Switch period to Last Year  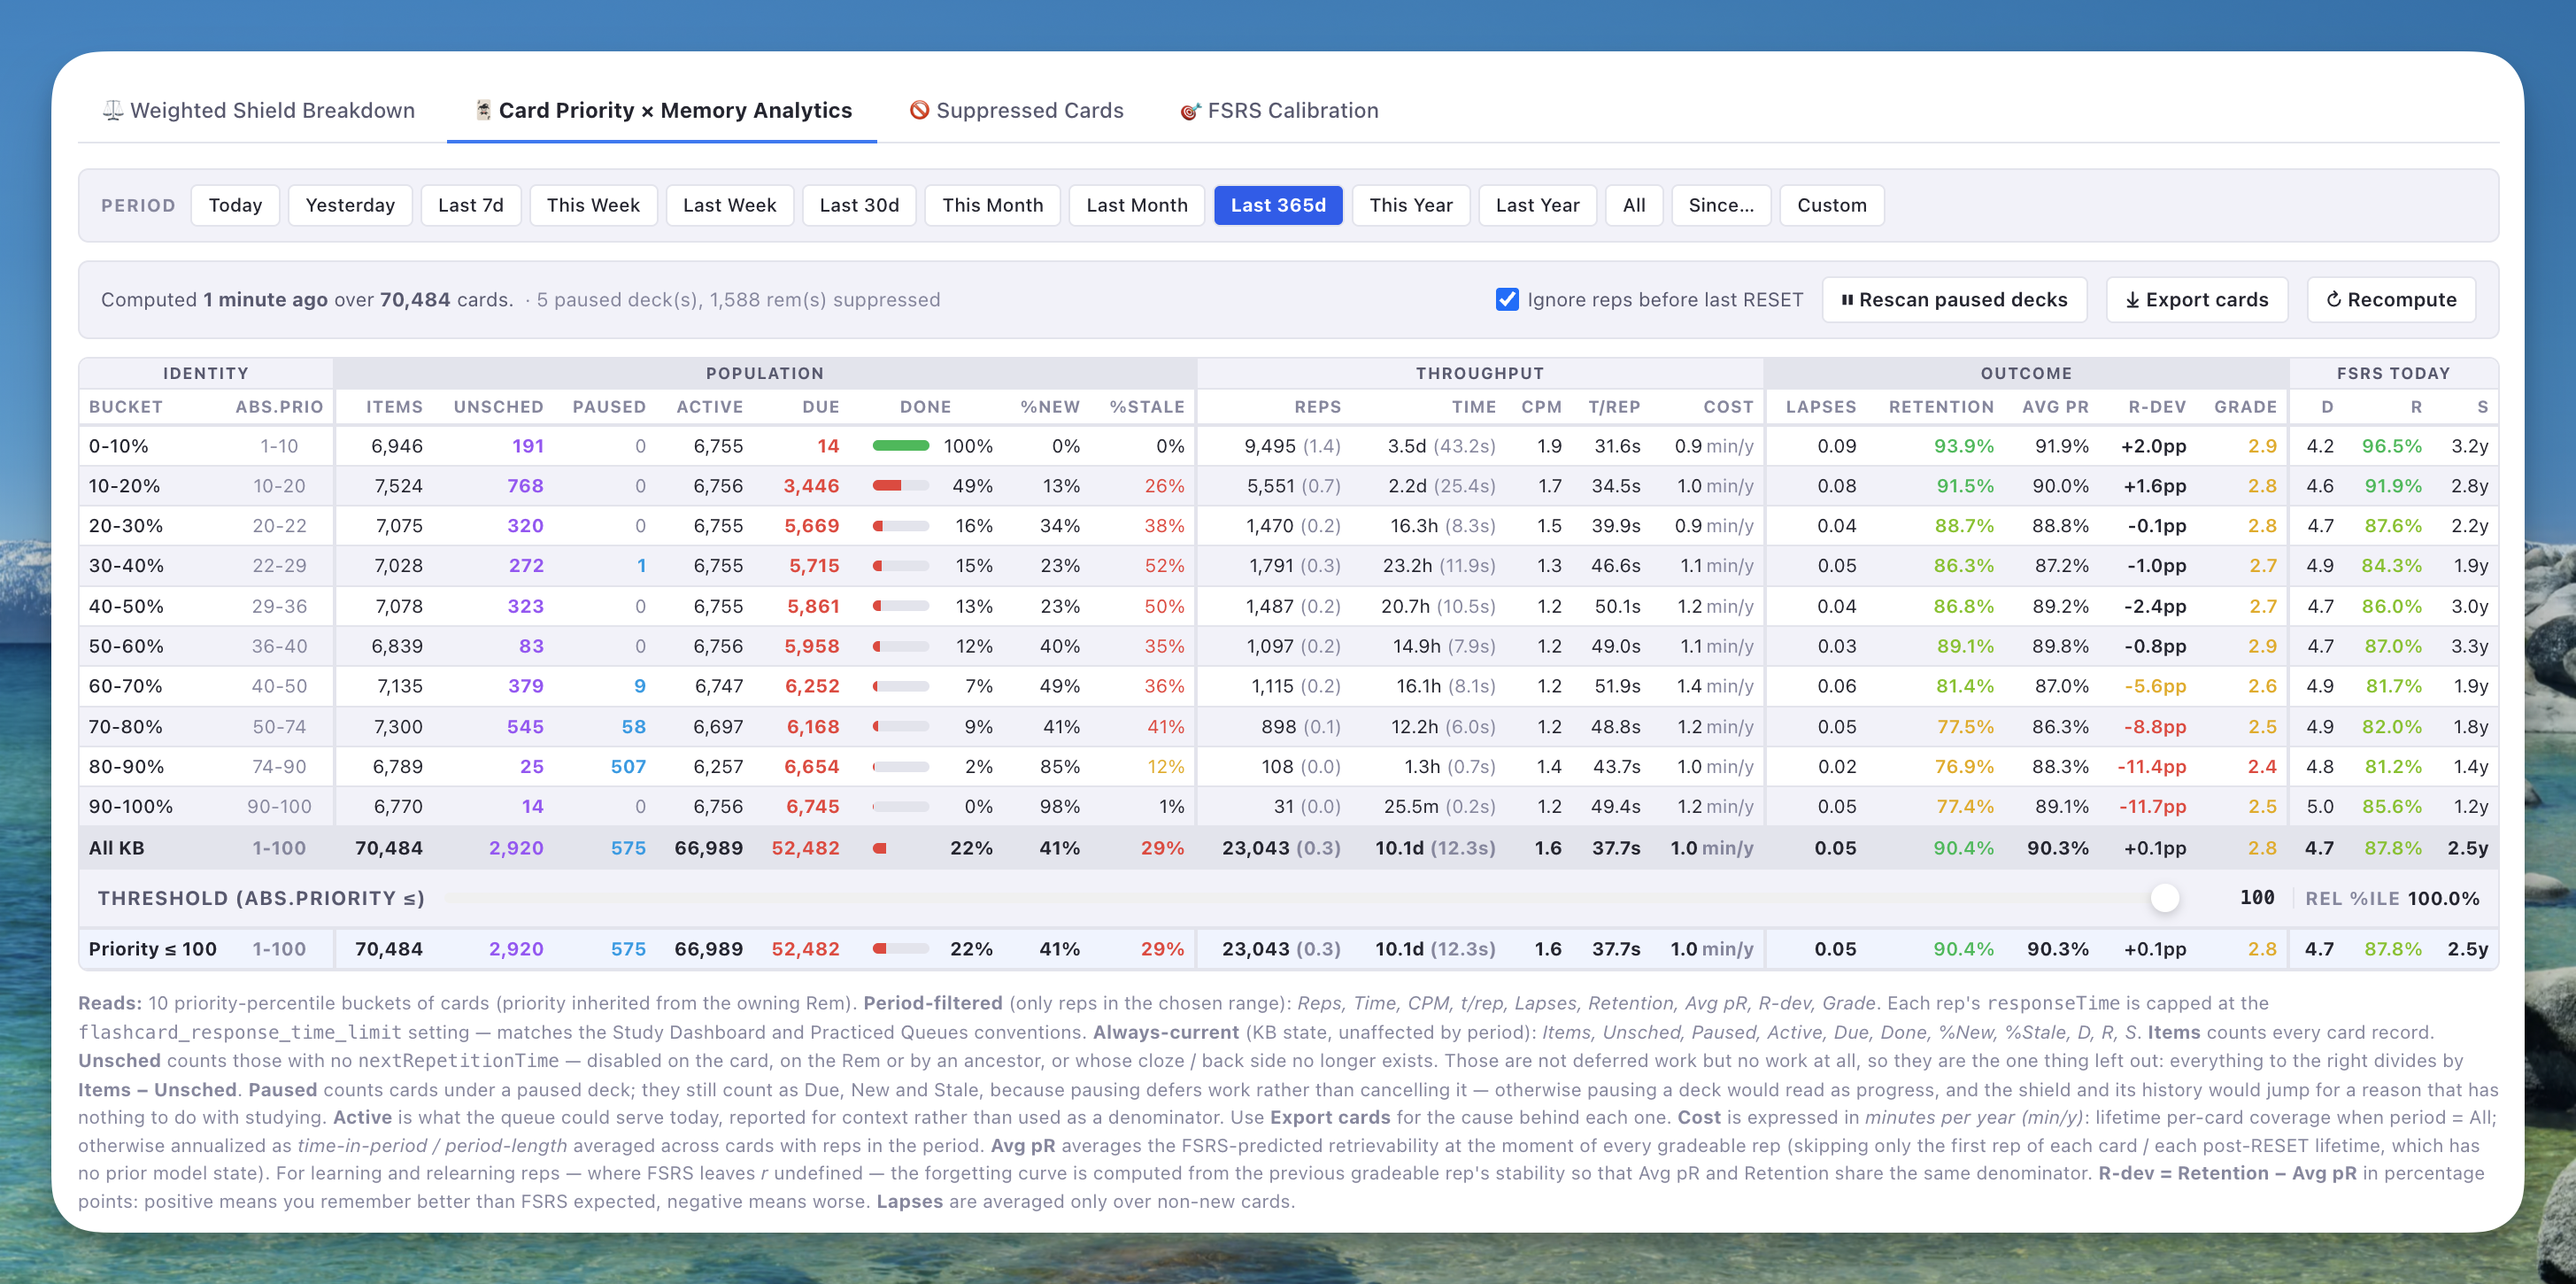pyautogui.click(x=1537, y=205)
